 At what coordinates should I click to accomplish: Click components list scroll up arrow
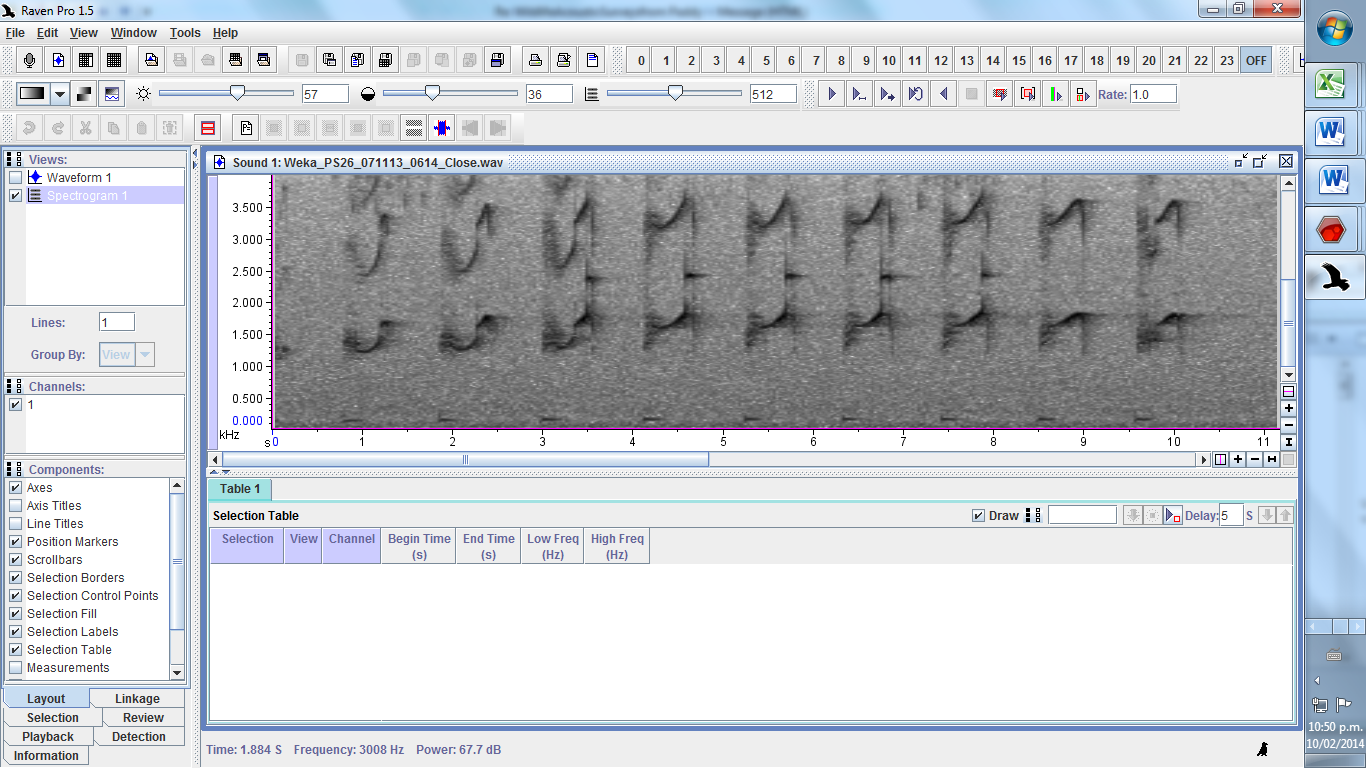pyautogui.click(x=177, y=486)
